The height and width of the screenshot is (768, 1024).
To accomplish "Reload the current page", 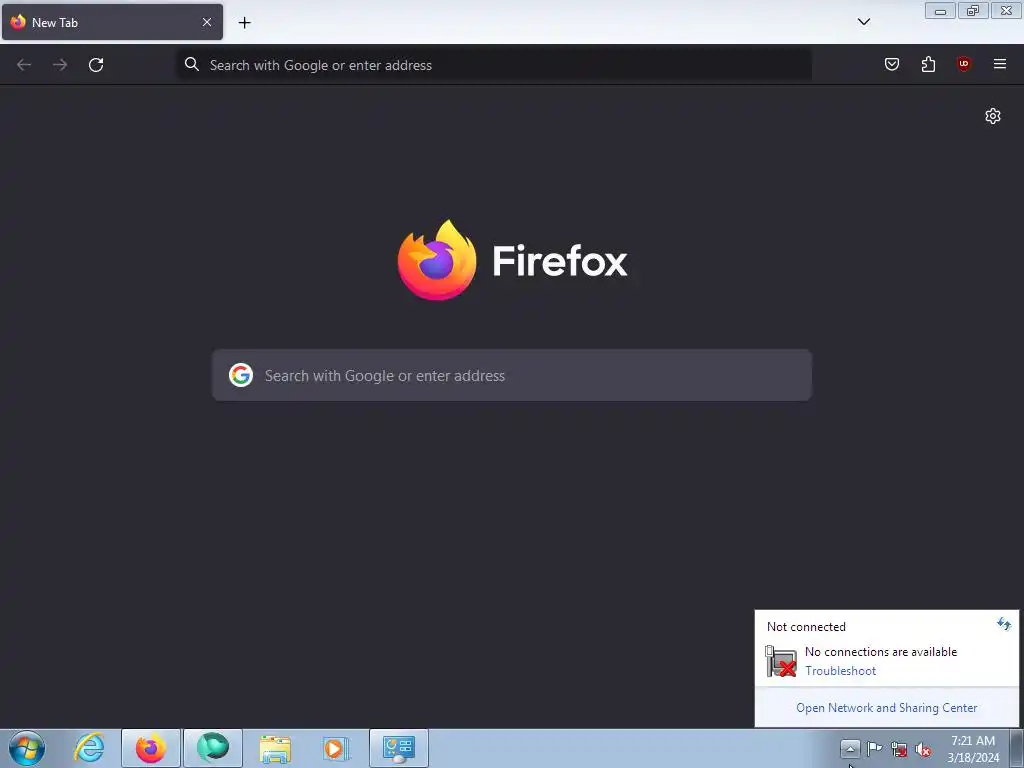I will (x=96, y=65).
